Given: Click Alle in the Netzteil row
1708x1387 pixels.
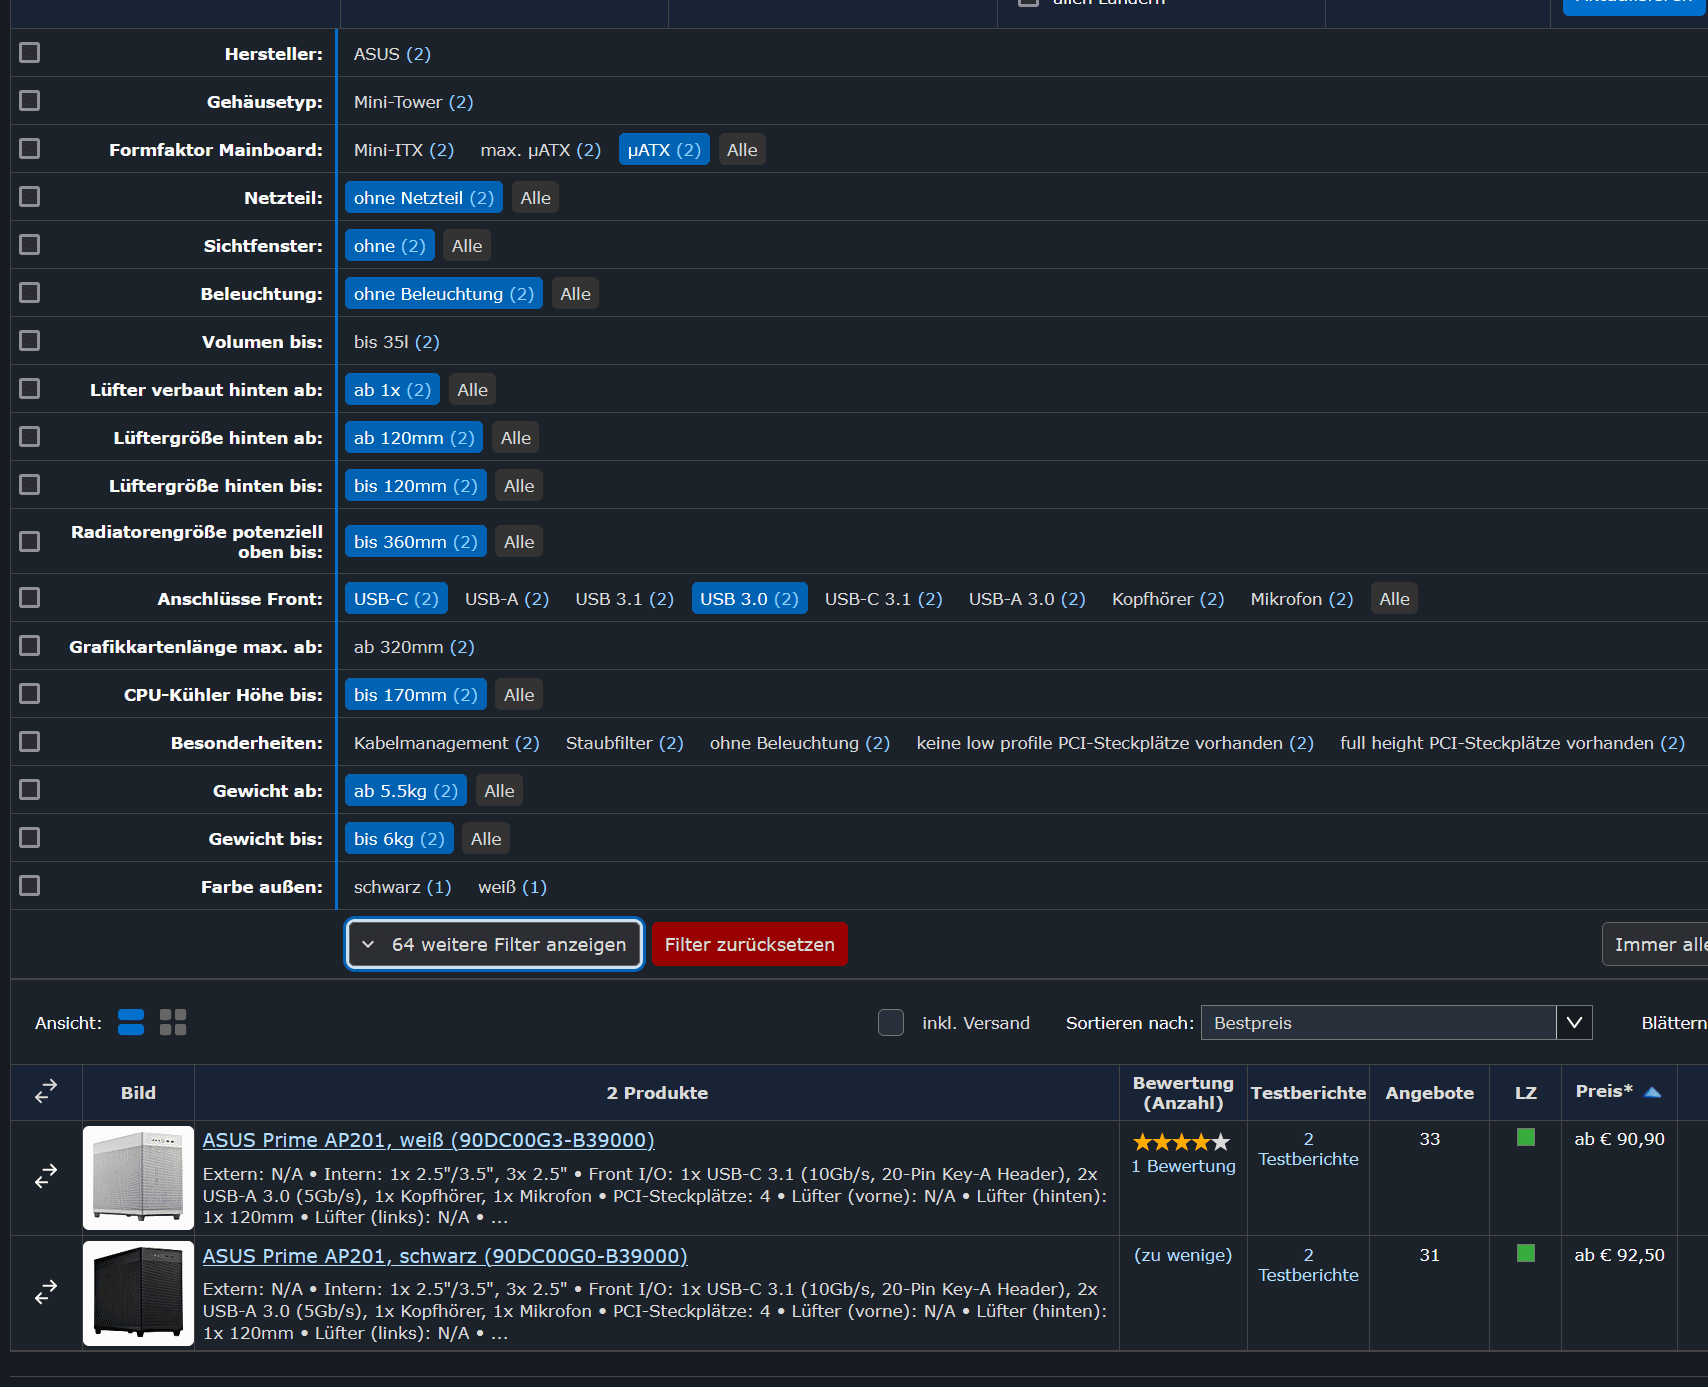Looking at the screenshot, I should [x=536, y=198].
